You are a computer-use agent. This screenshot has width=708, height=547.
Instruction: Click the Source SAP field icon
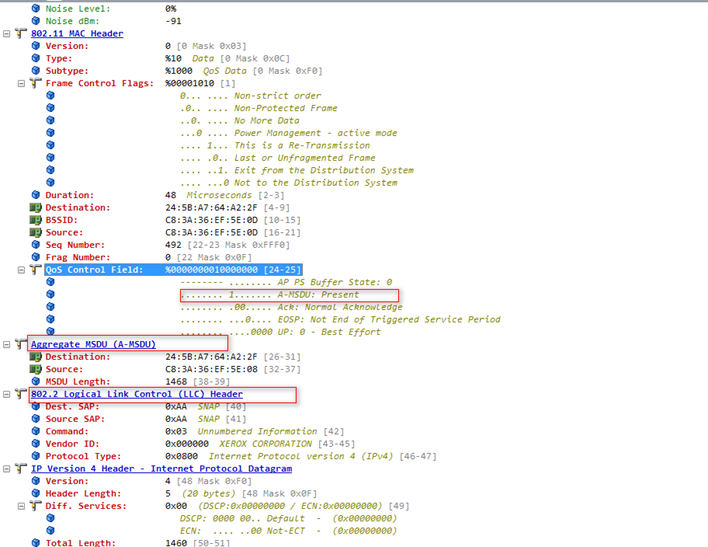(x=36, y=419)
